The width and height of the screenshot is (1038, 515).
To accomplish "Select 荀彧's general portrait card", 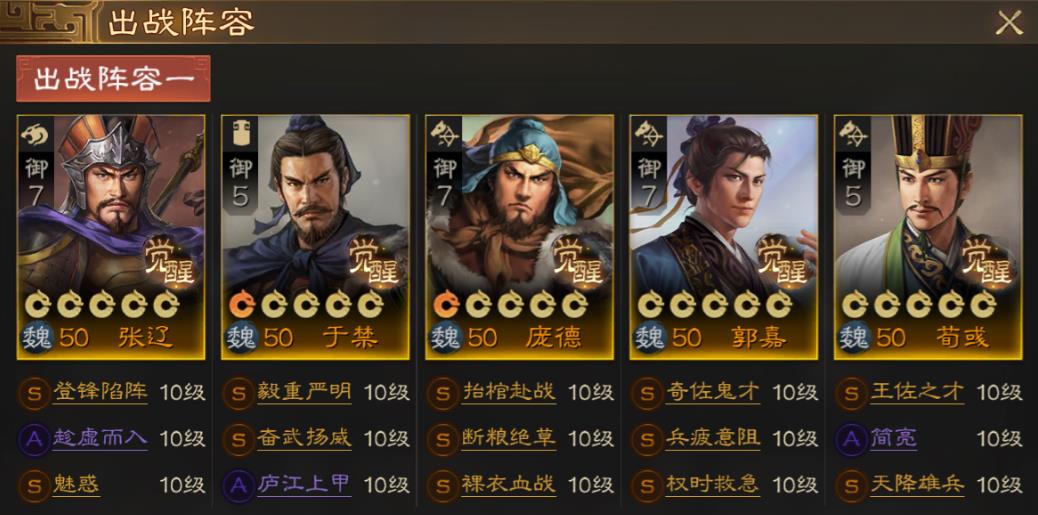I will tap(928, 238).
